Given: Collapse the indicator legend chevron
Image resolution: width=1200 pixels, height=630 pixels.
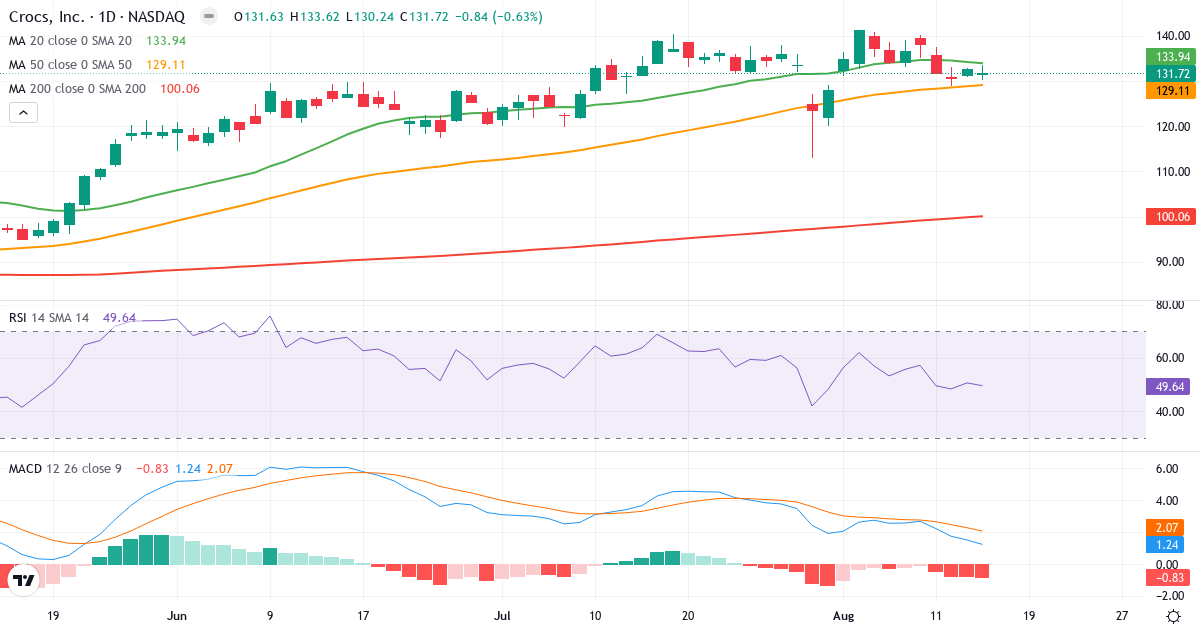Looking at the screenshot, I should (23, 112).
